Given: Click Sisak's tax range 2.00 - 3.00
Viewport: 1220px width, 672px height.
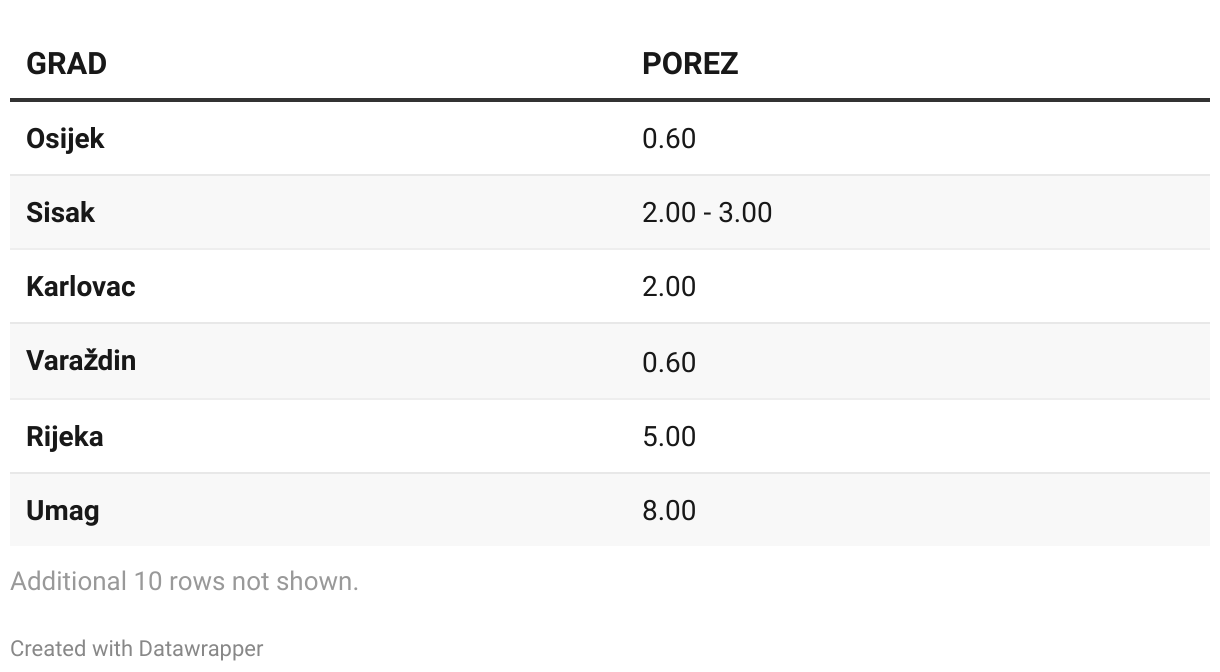Looking at the screenshot, I should [707, 212].
